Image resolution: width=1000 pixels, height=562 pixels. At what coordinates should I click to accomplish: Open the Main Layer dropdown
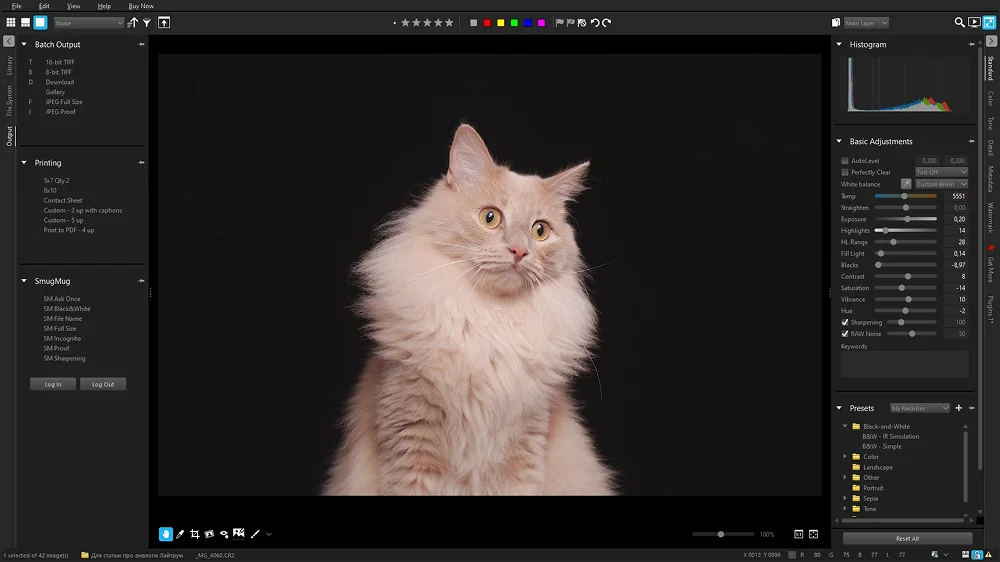coord(865,22)
